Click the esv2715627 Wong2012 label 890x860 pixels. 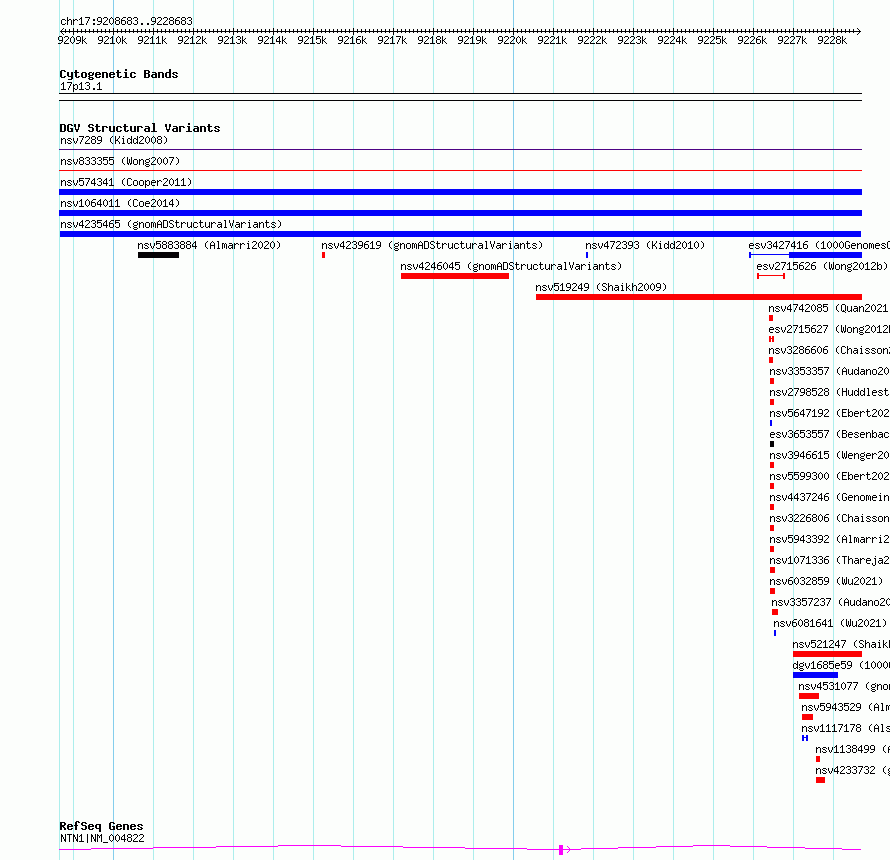click(828, 329)
